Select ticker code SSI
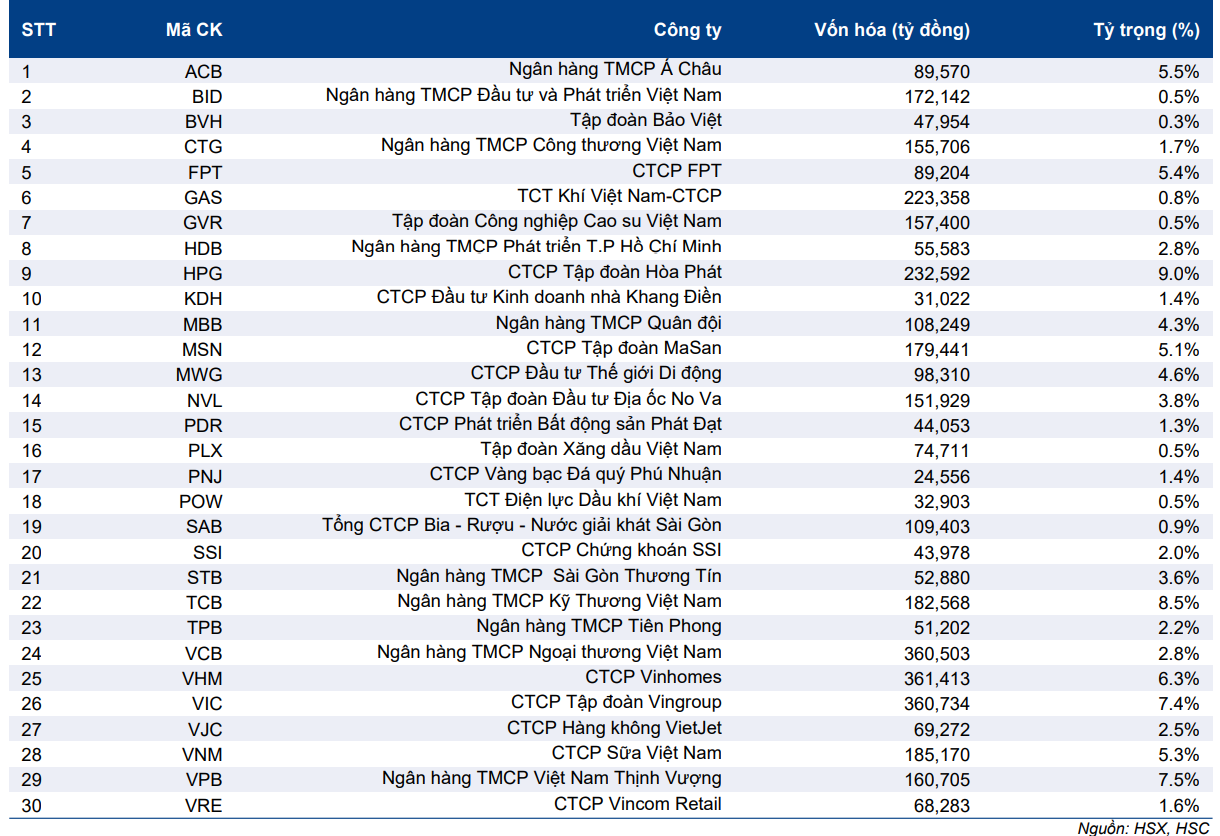Viewport: 1220px width, 836px height. pyautogui.click(x=208, y=552)
